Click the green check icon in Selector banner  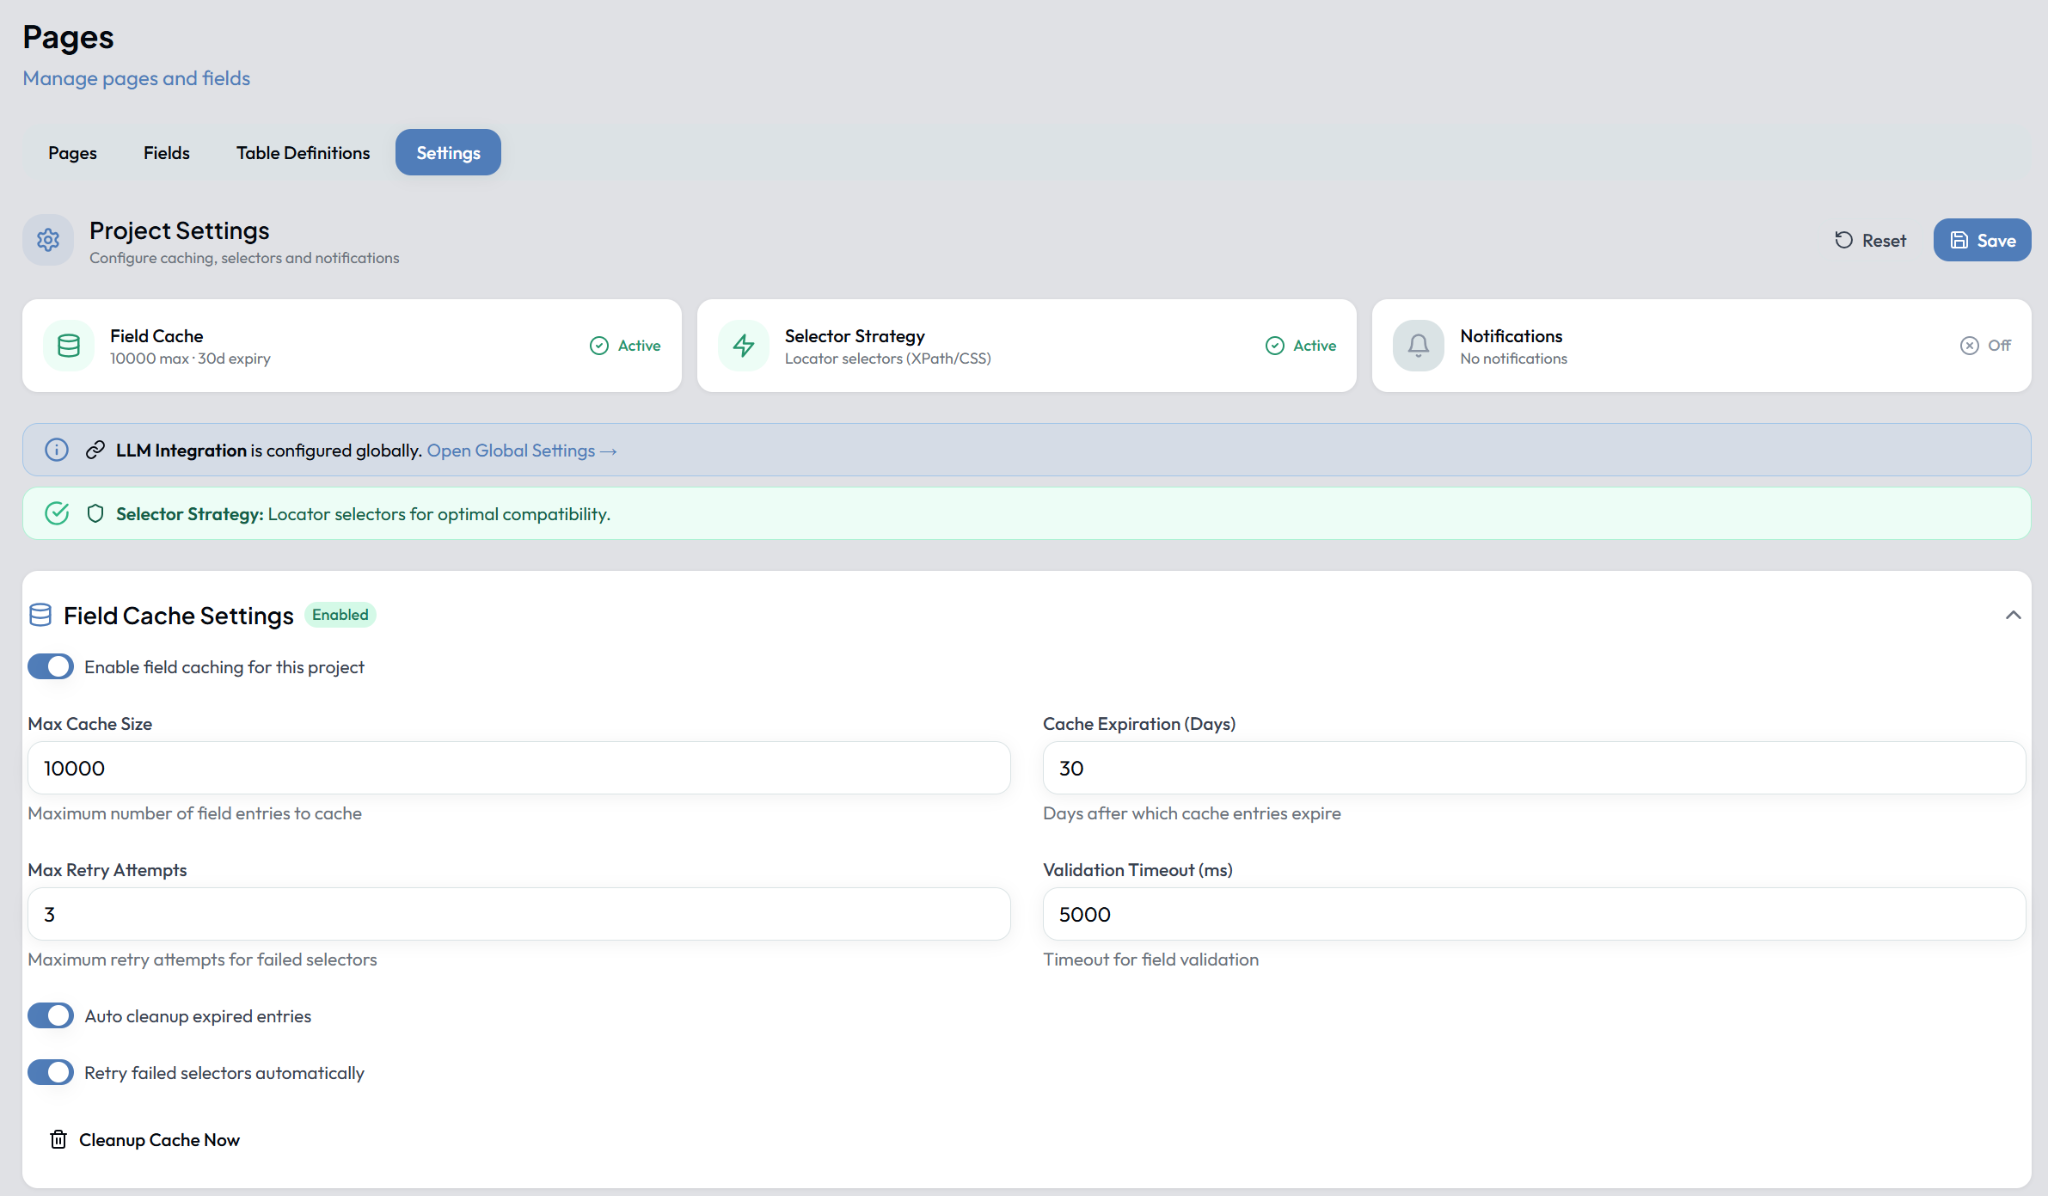[57, 514]
